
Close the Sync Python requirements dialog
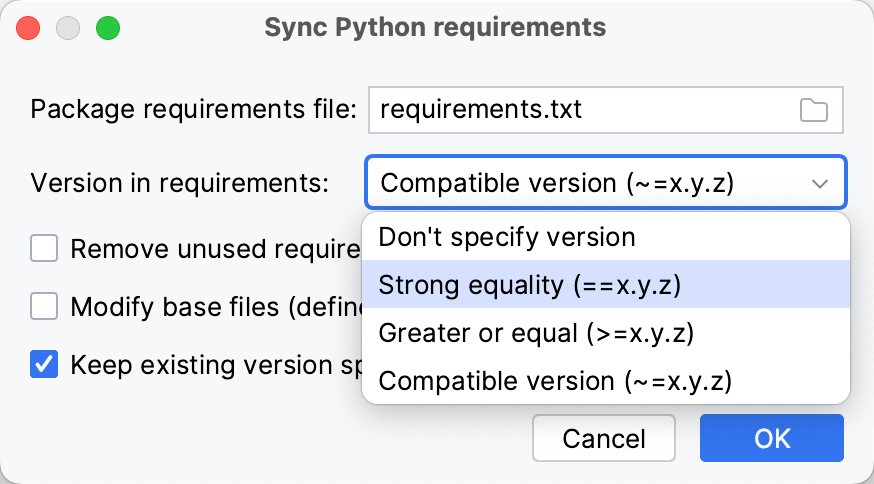28,27
